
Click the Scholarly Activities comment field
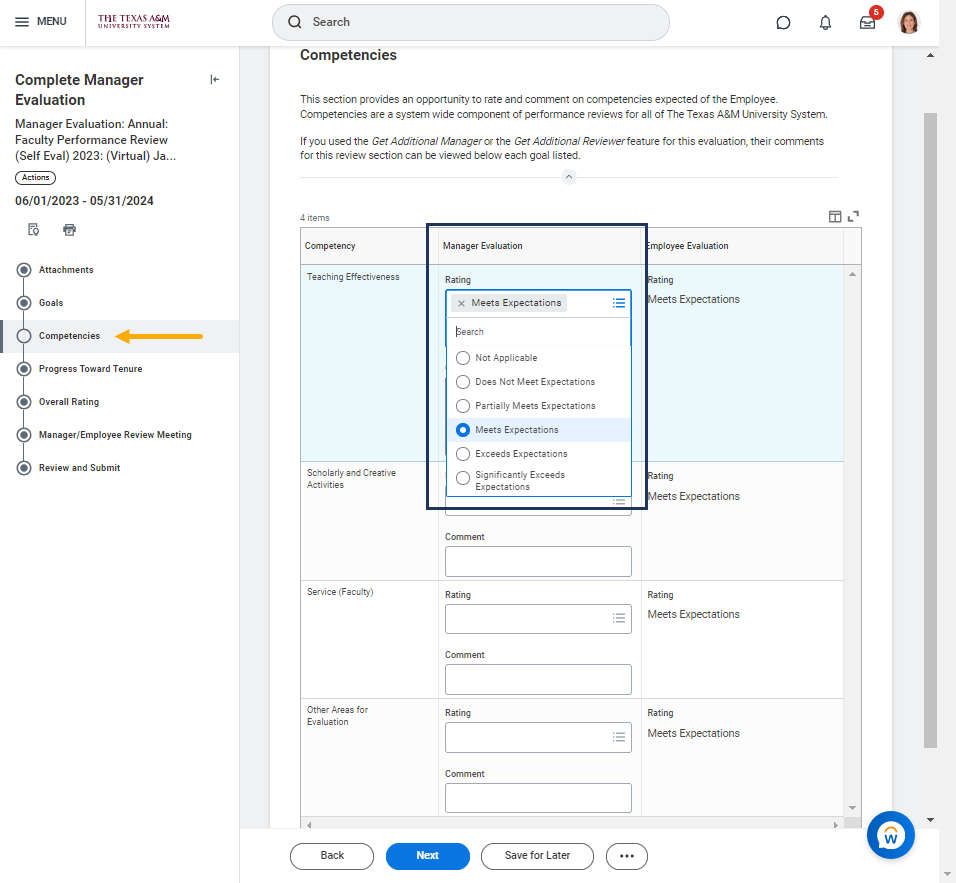click(x=538, y=561)
